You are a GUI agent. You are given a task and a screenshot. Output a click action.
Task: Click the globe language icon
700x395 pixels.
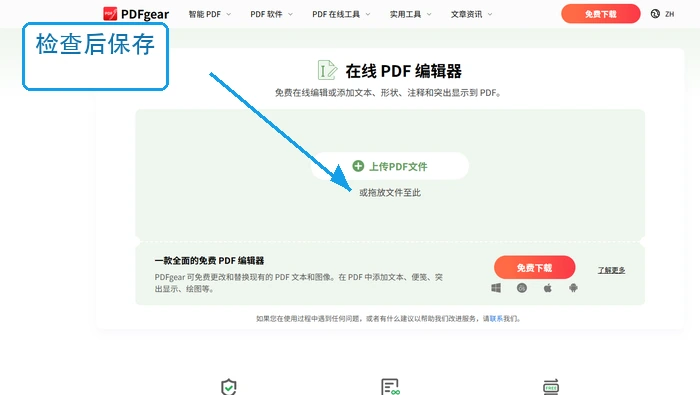coord(655,14)
